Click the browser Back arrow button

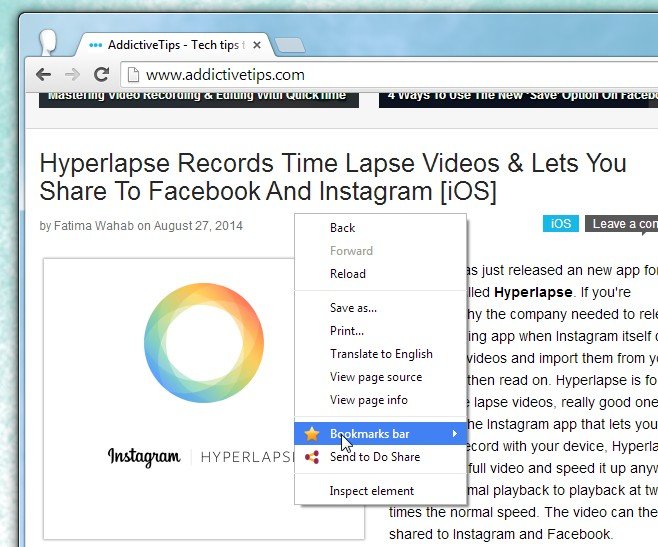44,75
